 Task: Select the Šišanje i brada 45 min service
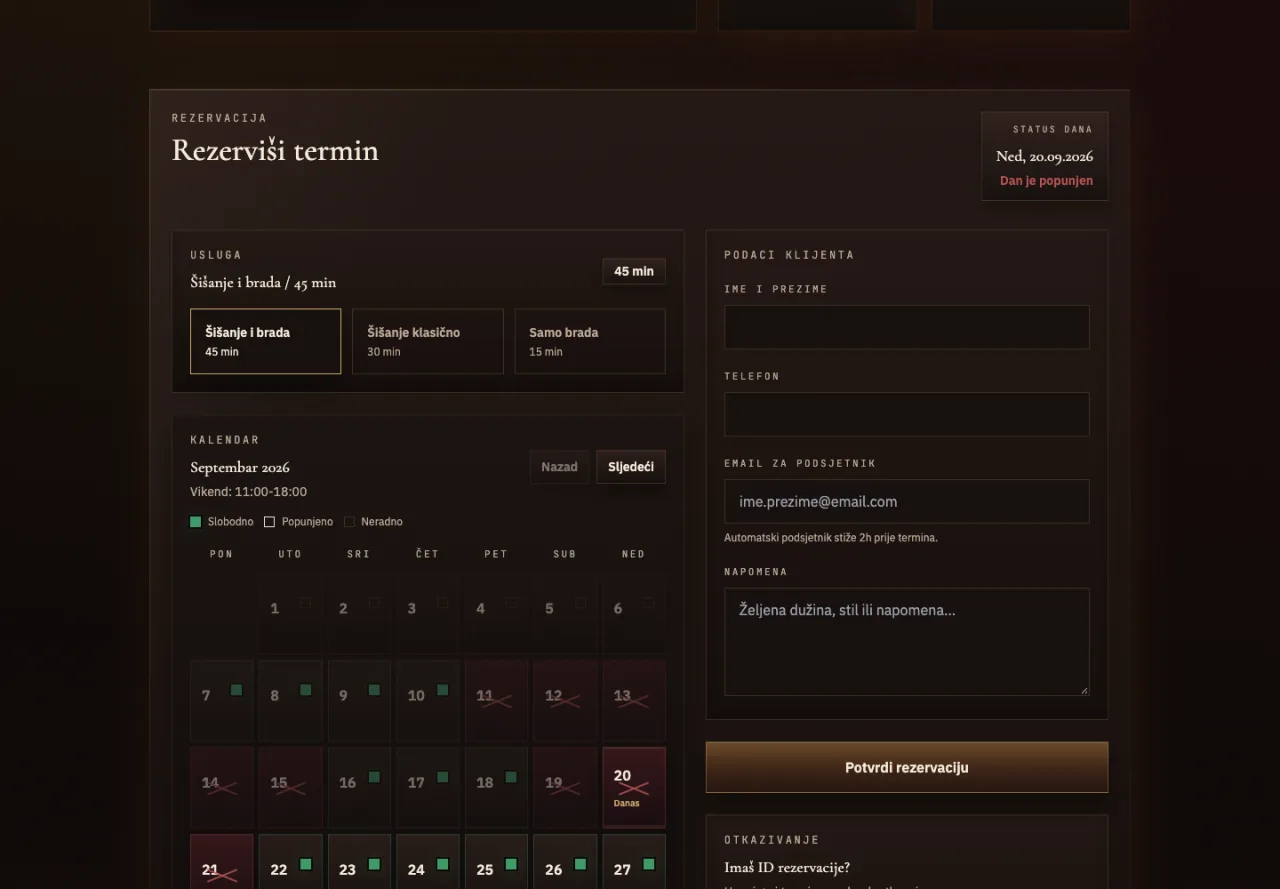click(265, 341)
